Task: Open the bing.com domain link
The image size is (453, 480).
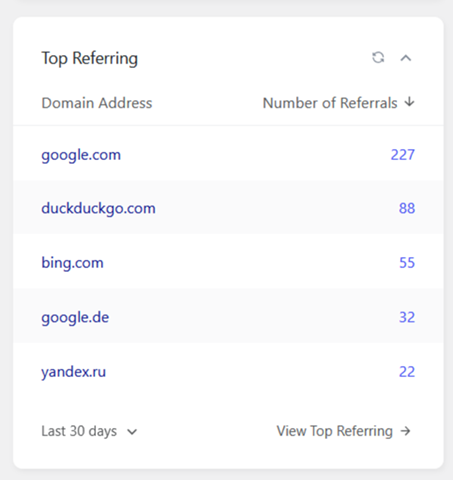Action: (72, 263)
